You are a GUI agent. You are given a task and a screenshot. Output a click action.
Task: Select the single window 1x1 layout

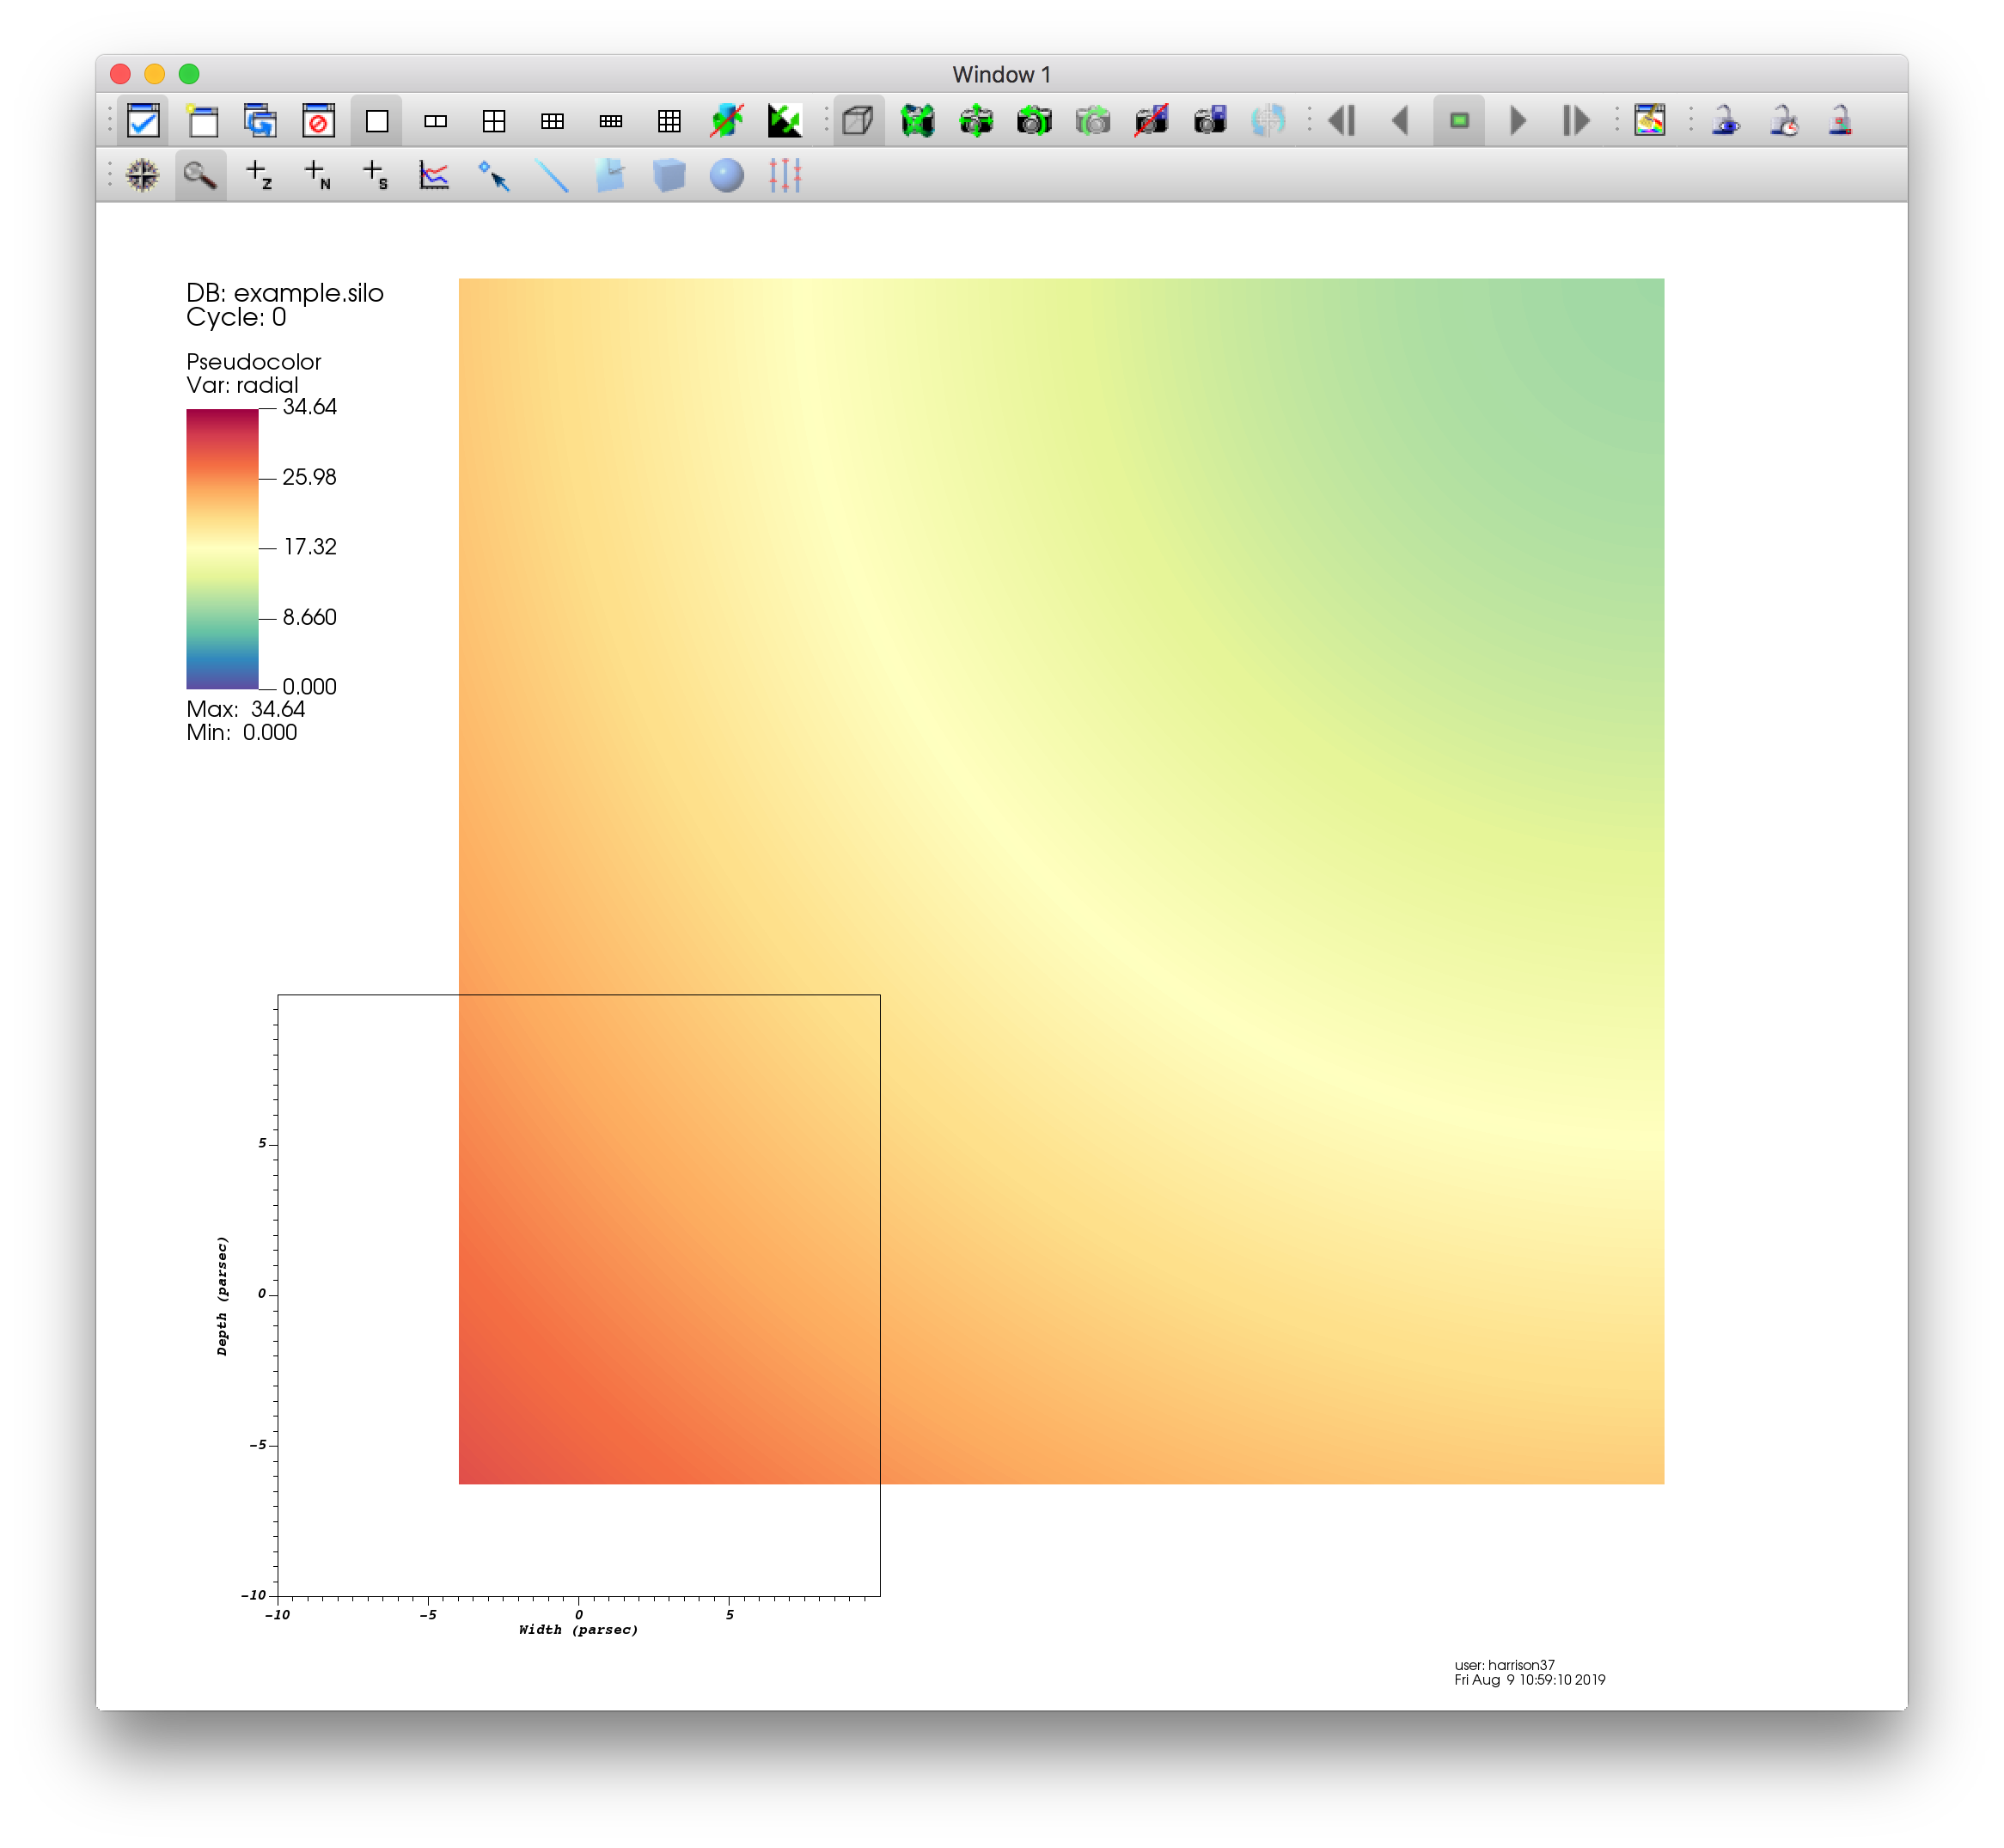point(377,121)
